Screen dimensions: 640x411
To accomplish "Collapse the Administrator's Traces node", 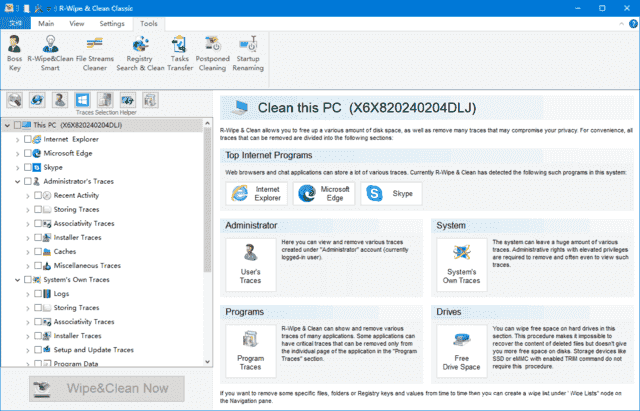I will 17,181.
